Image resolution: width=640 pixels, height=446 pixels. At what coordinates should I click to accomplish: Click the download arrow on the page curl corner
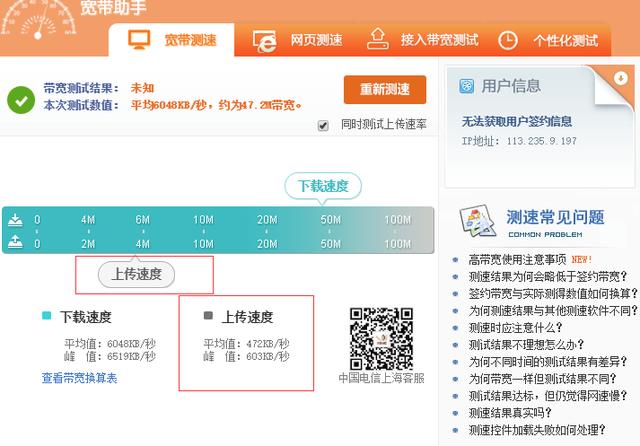point(621,78)
